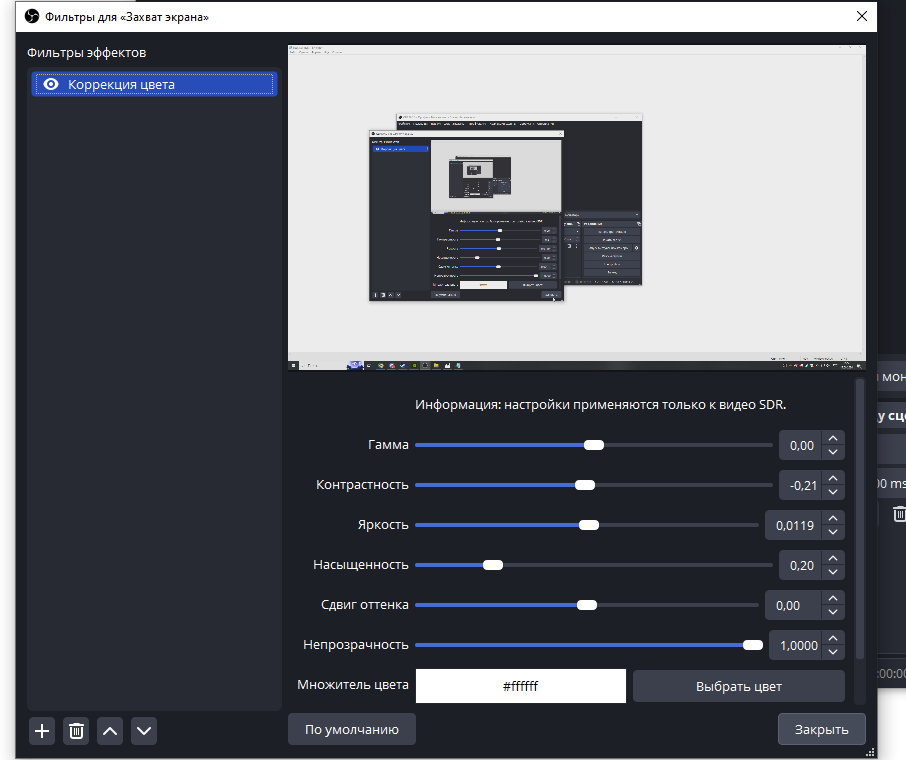
Task: Click the Сдвиг оттенка value field 0,00
Action: (794, 606)
